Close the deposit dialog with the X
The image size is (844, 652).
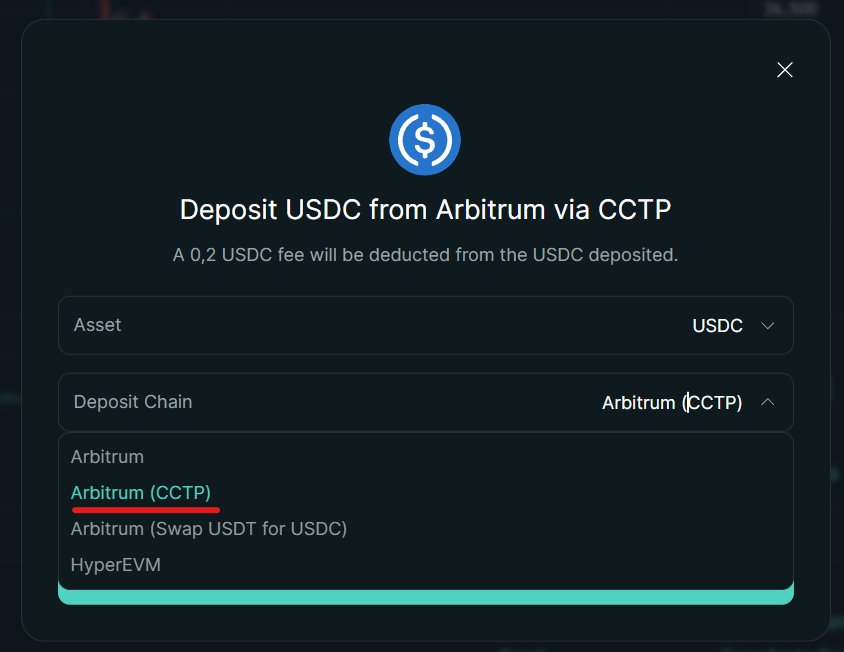click(785, 69)
